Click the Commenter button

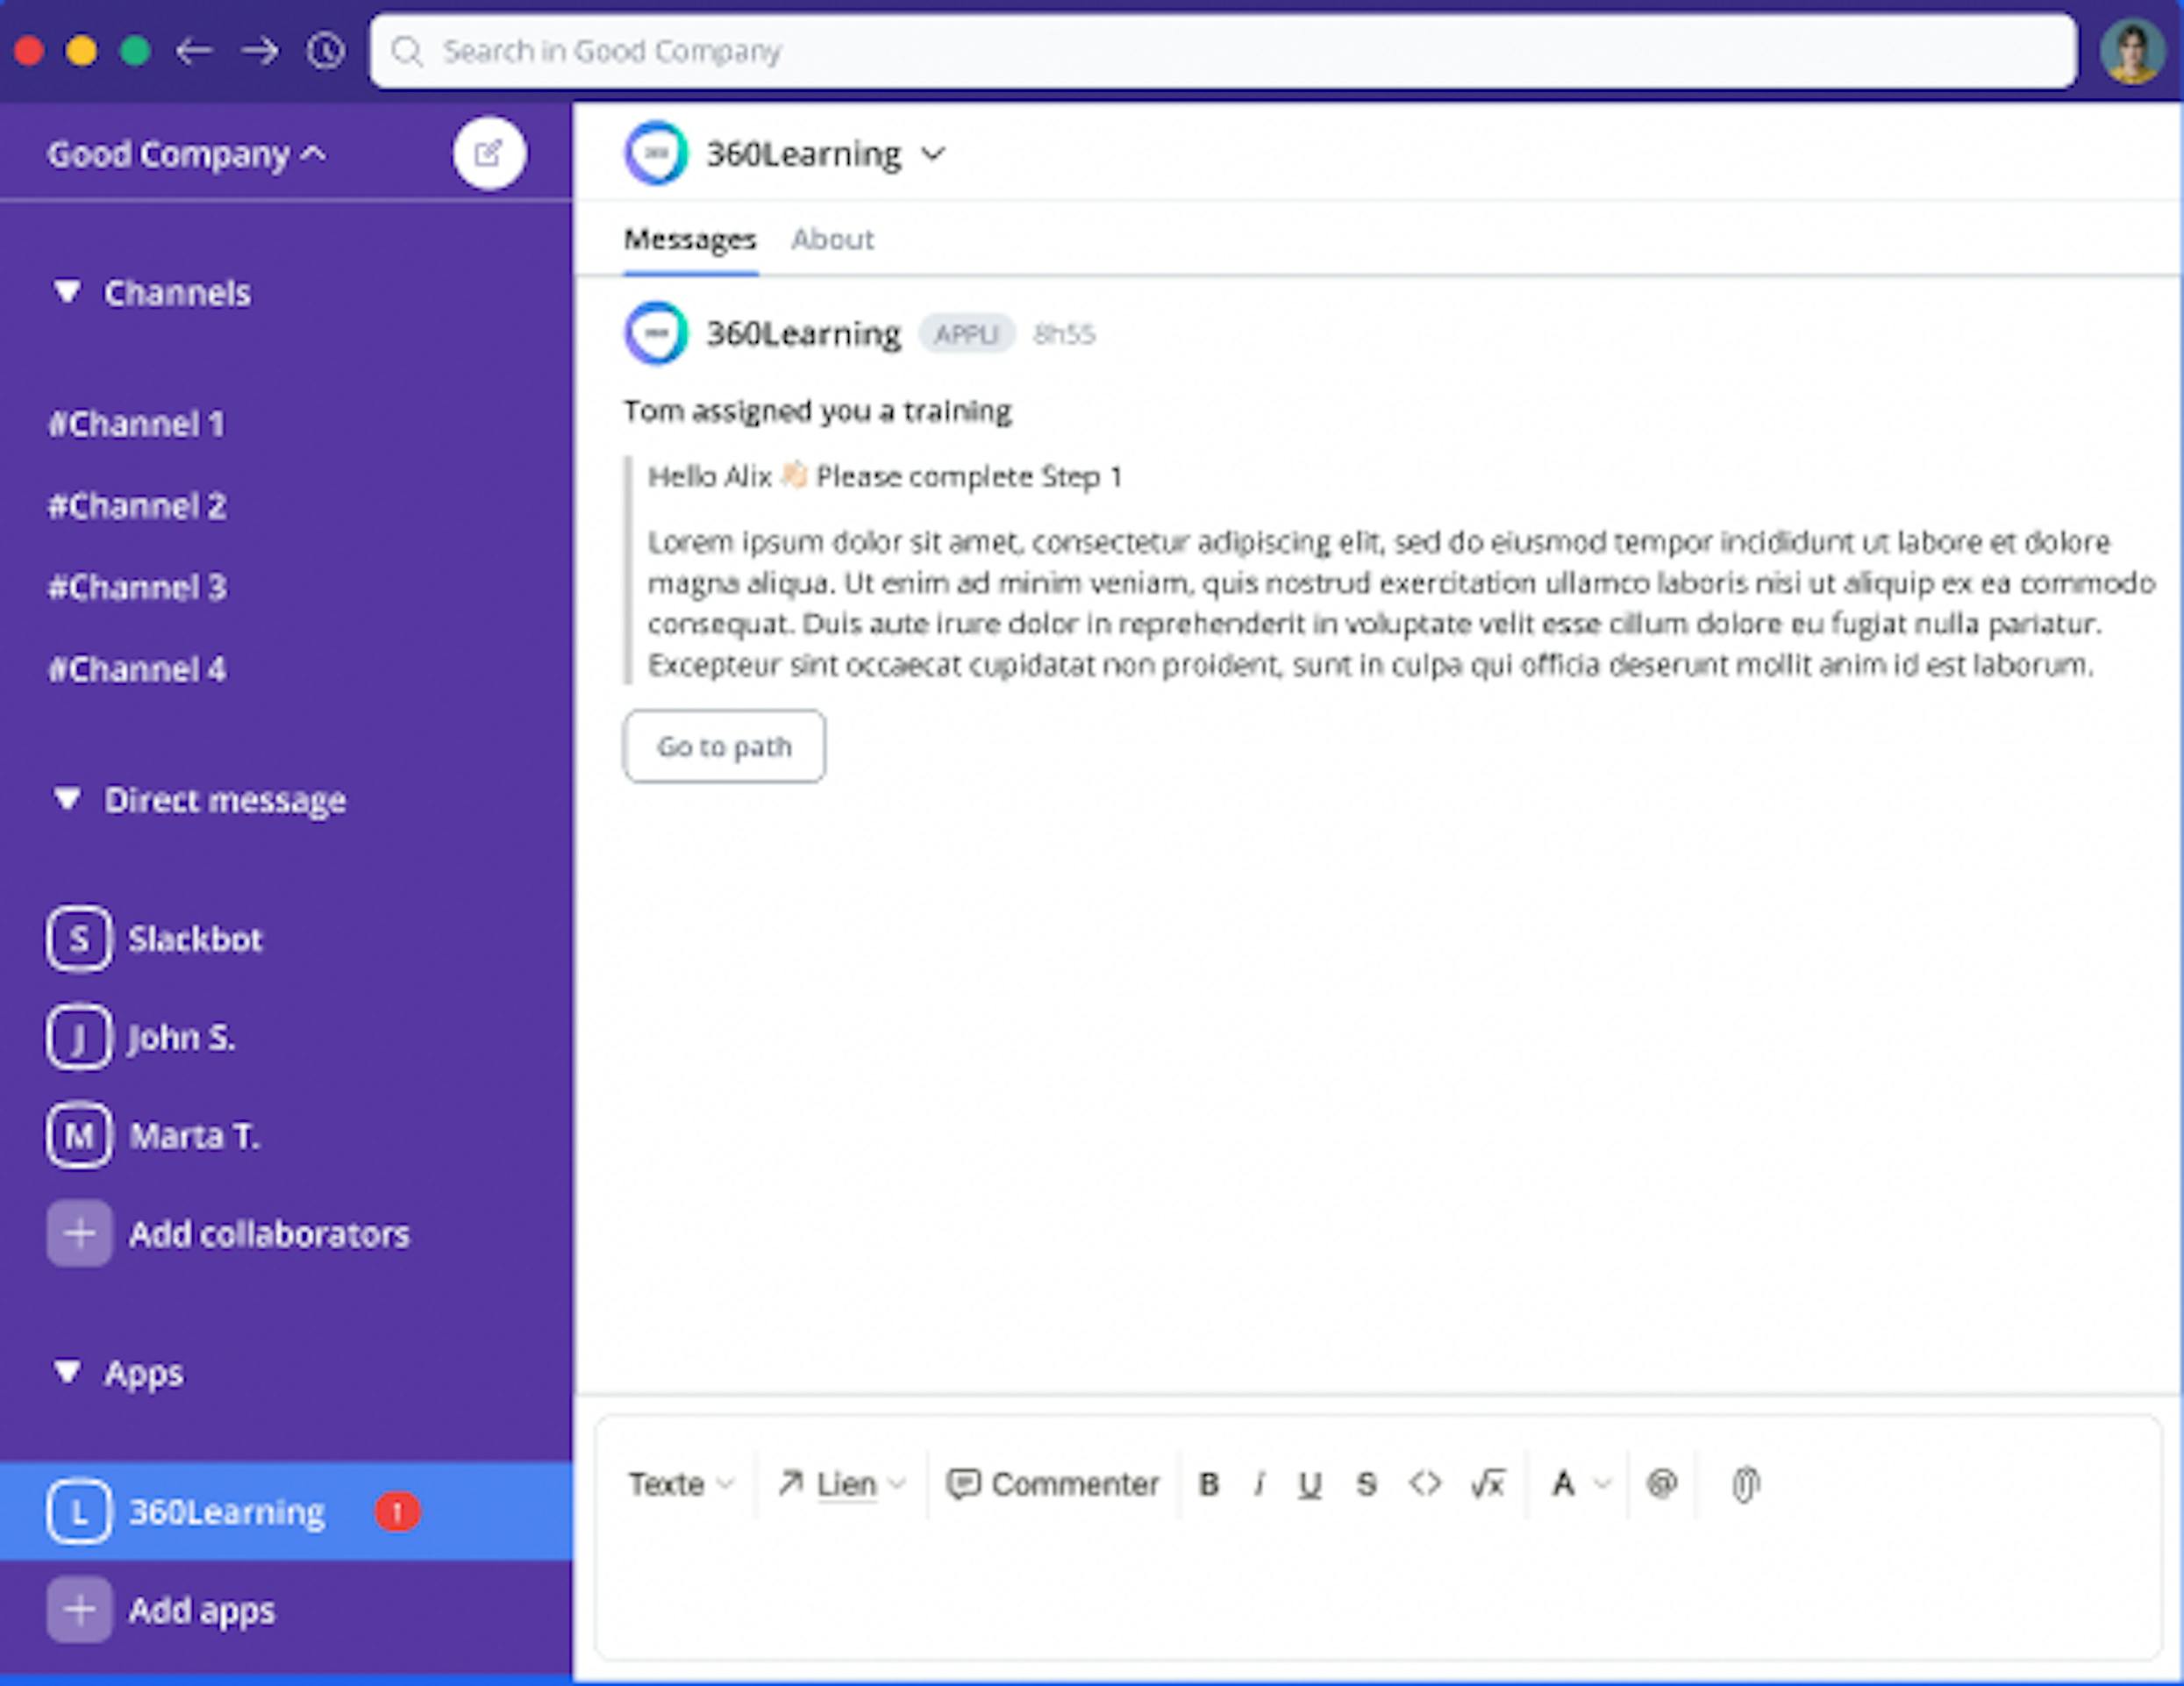pos(1053,1484)
